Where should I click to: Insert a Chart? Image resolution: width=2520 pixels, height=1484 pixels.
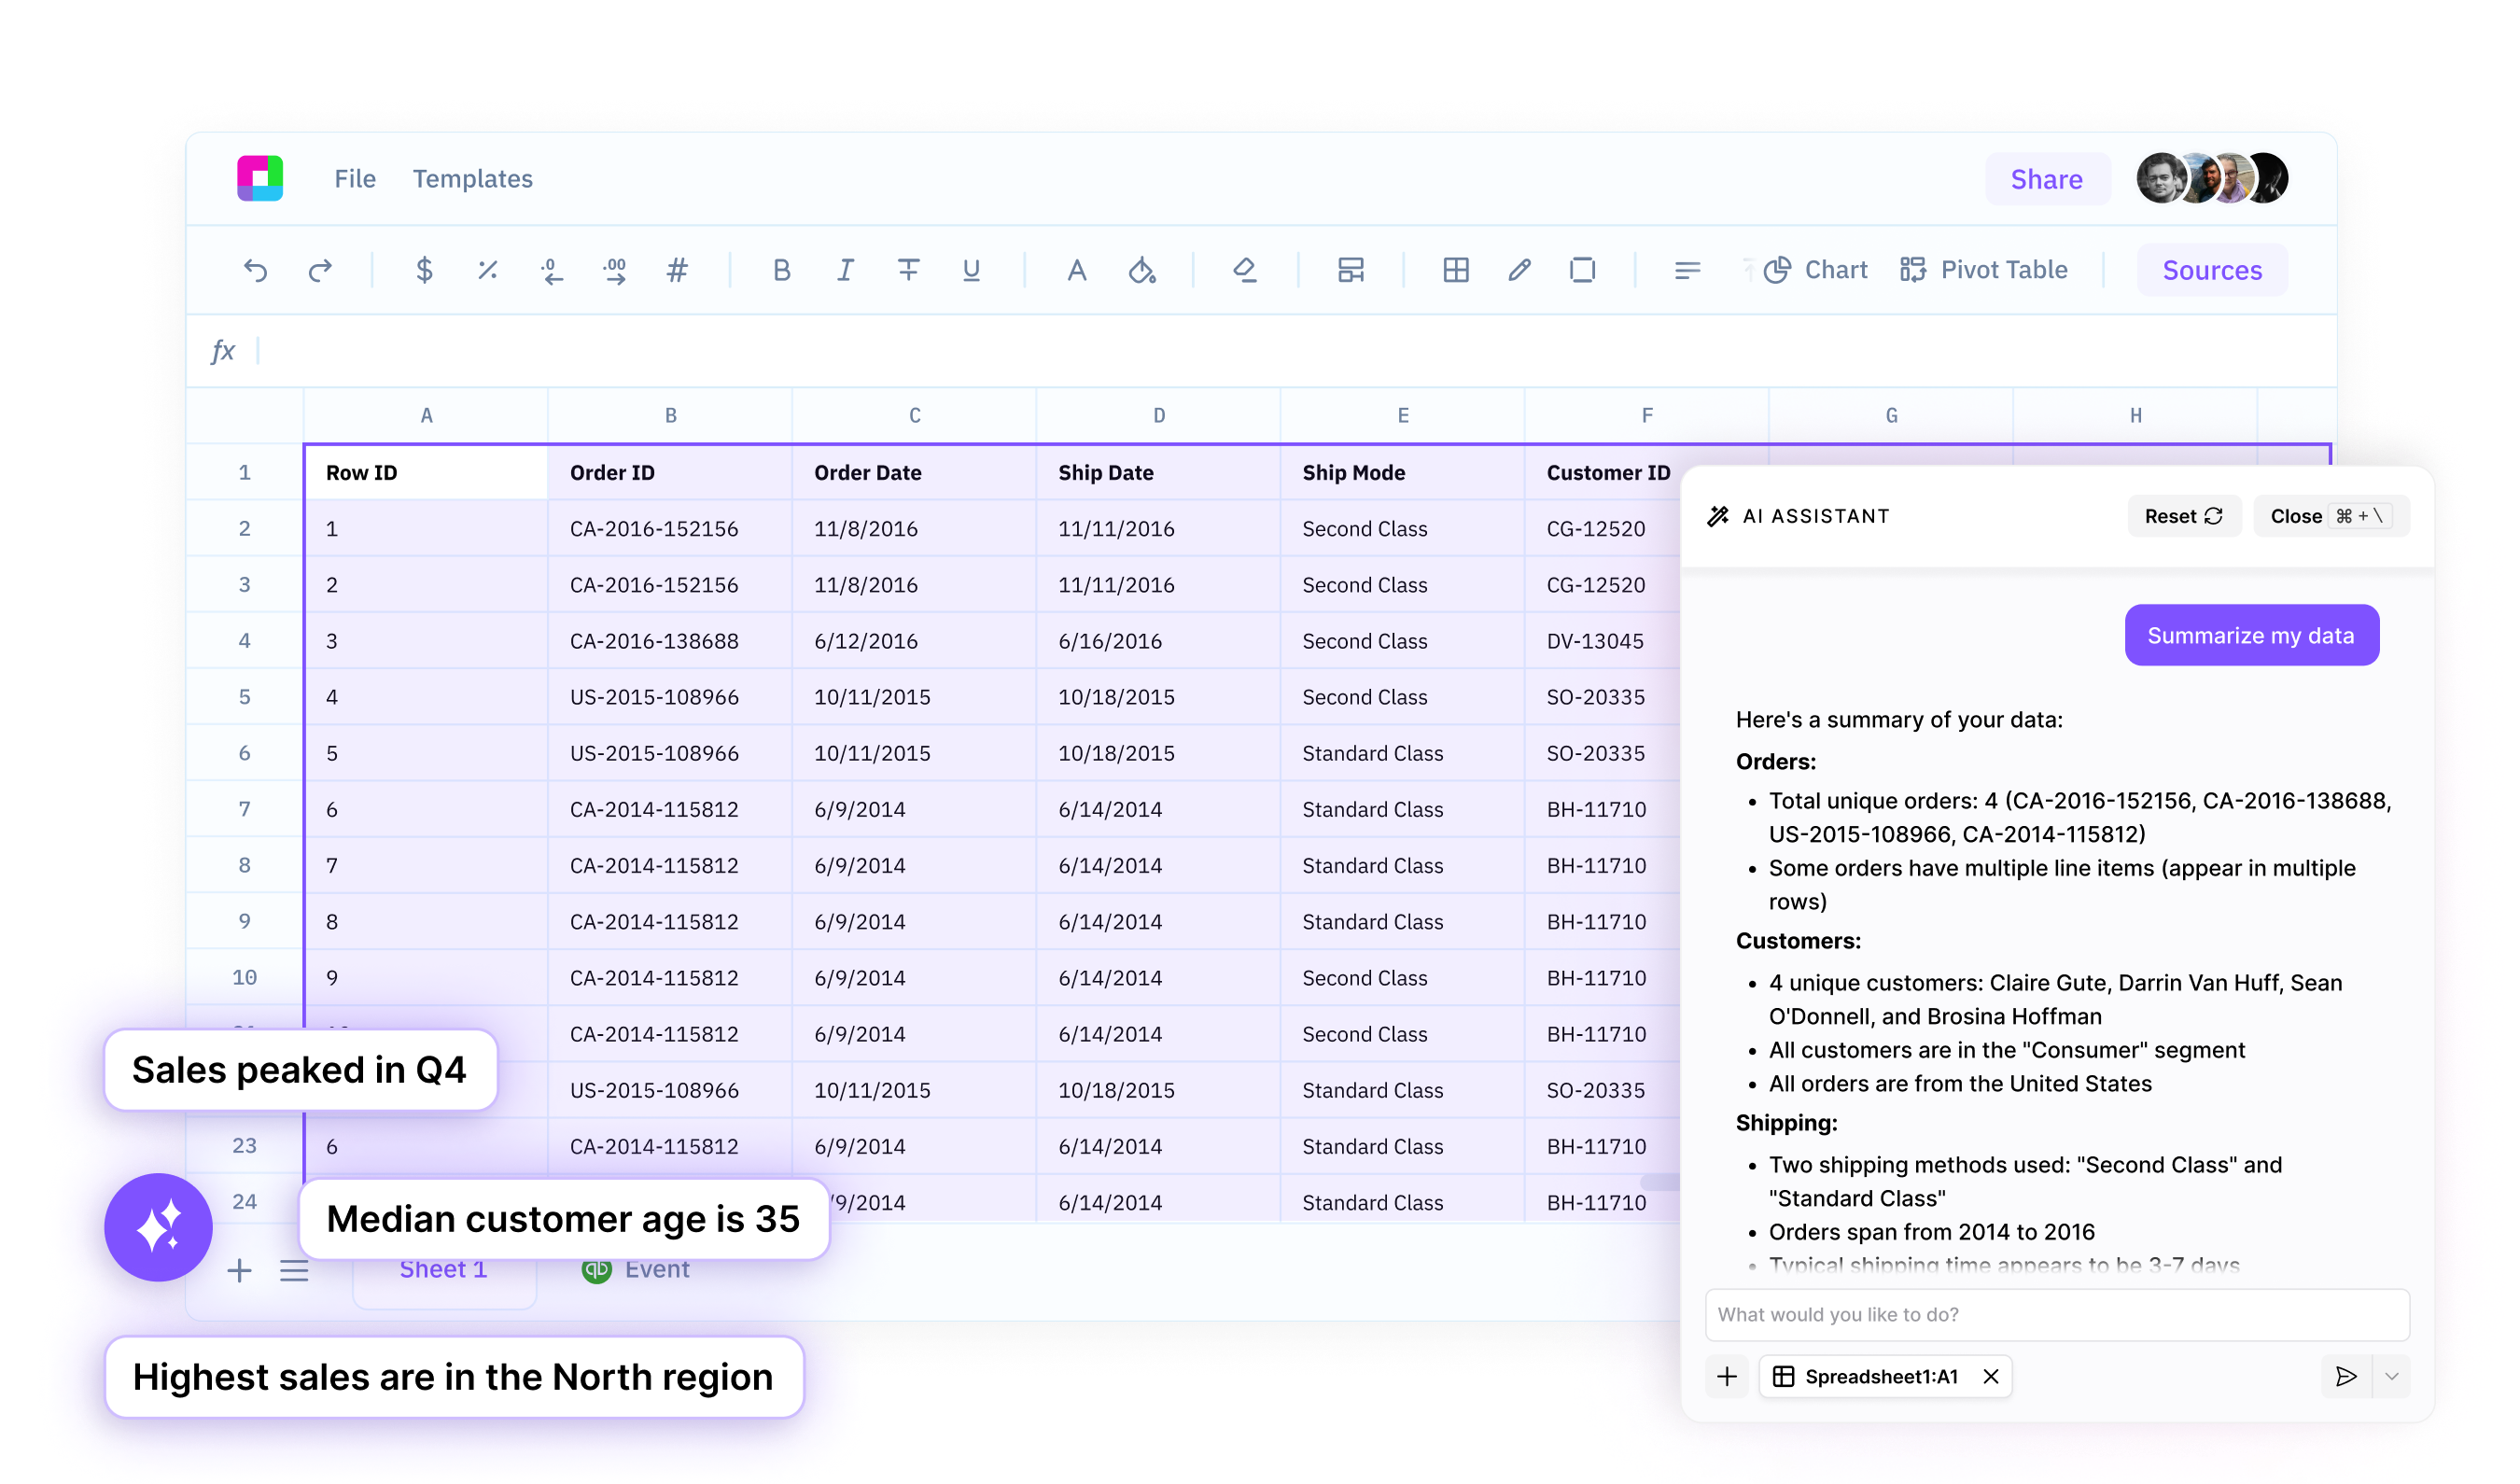(x=1816, y=270)
